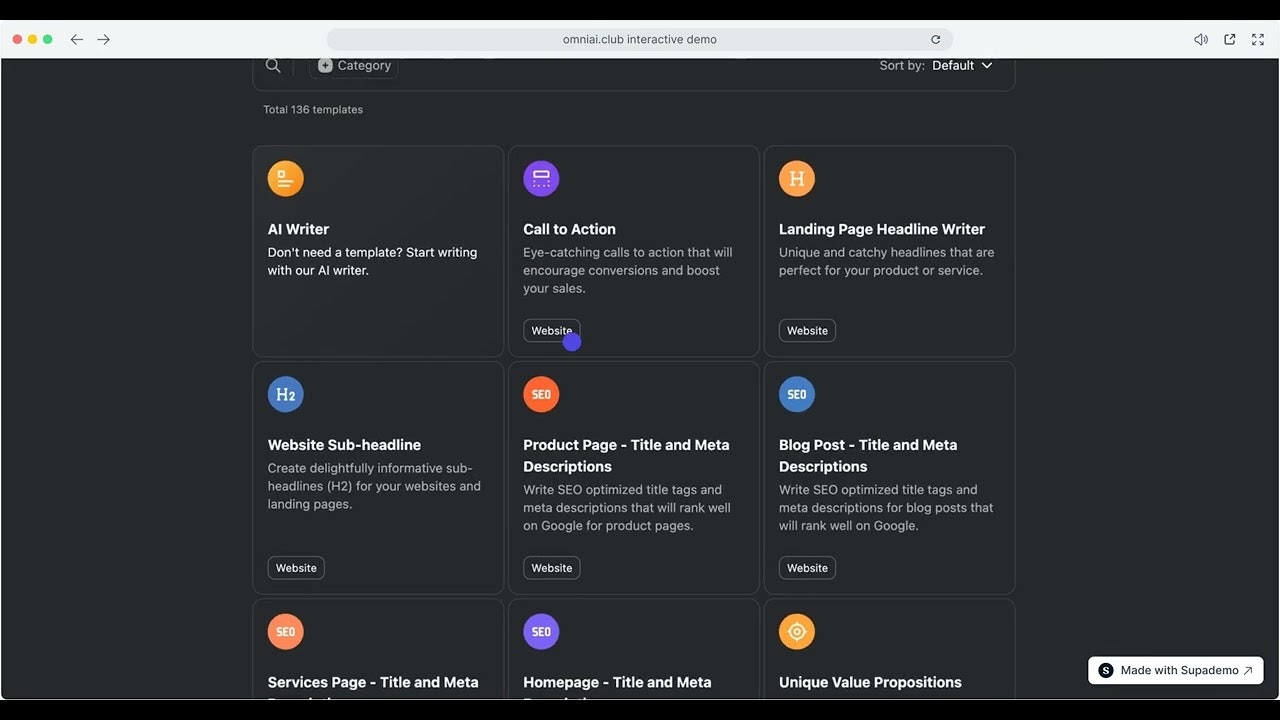Click the Blog Post SEO icon
The image size is (1280, 720).
(797, 394)
